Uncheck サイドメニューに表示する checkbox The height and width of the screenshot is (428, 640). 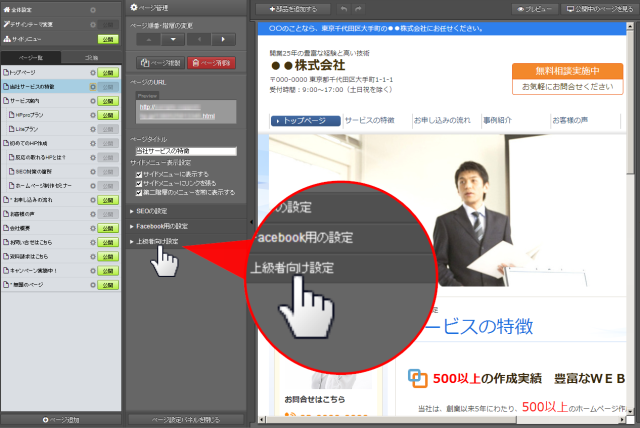point(141,171)
